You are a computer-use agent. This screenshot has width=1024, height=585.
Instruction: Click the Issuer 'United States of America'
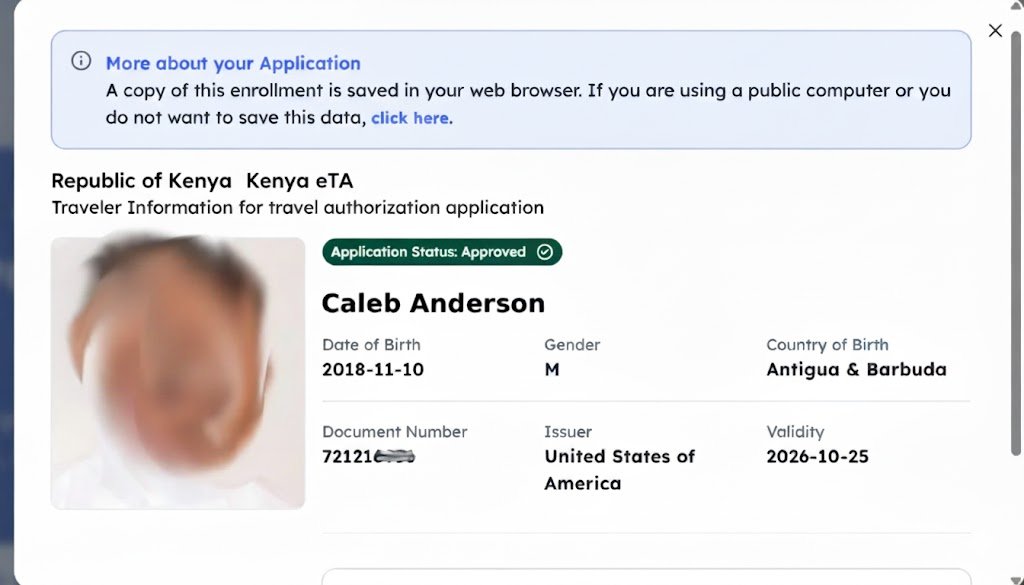pos(619,468)
